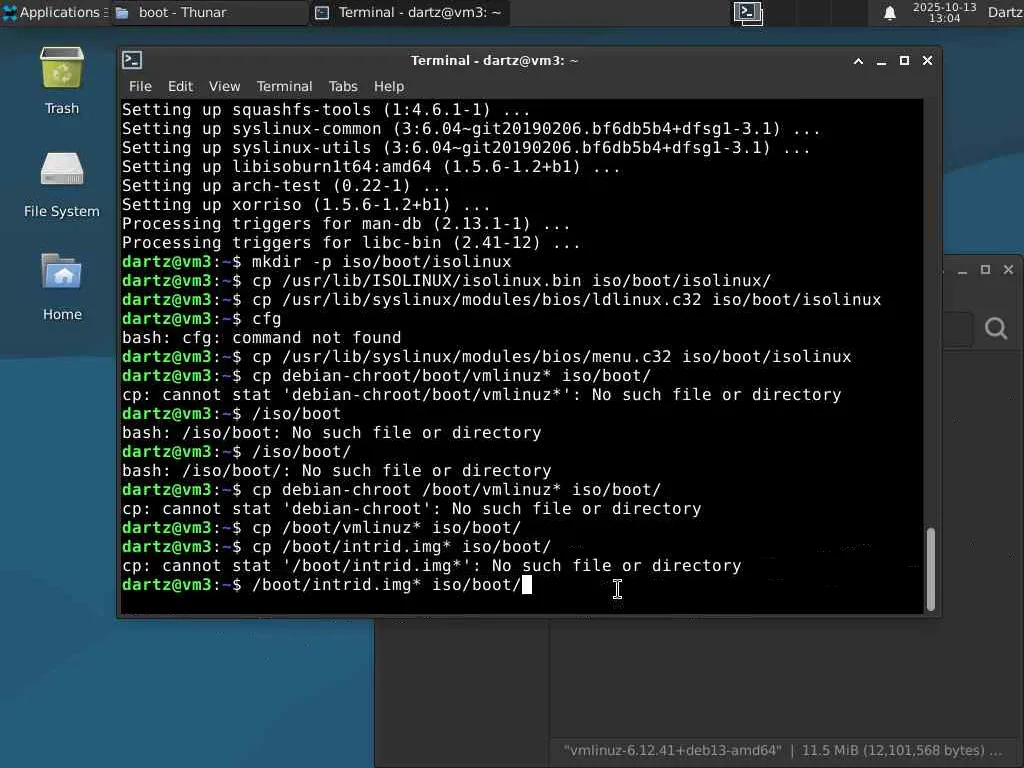Open the View menu in Terminal
Screen dimensions: 1024x768
point(225,86)
